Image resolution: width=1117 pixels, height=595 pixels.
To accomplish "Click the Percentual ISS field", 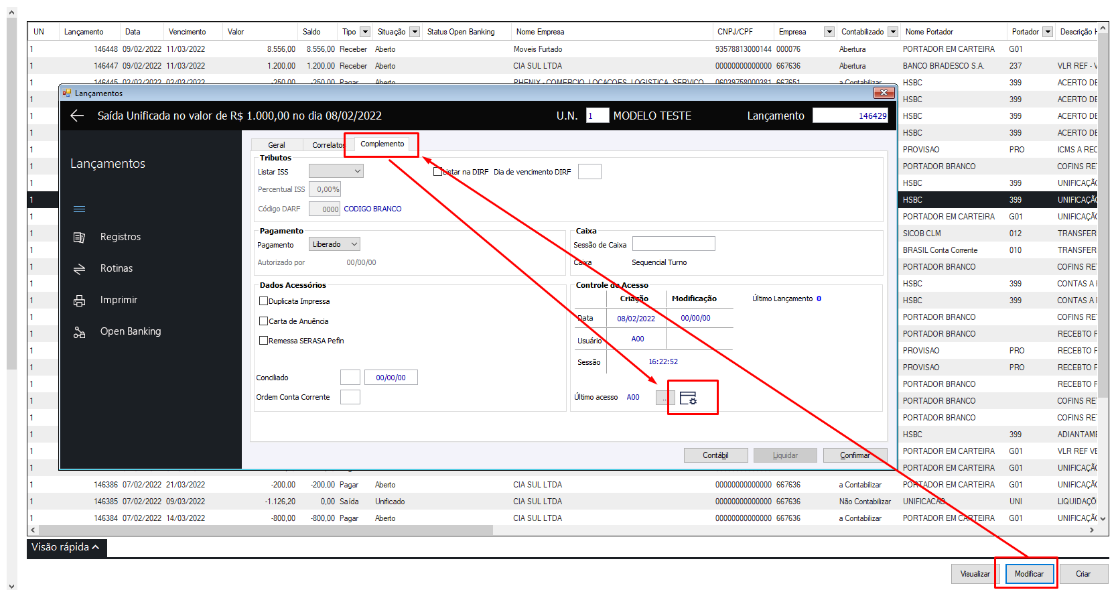I will [x=325, y=189].
